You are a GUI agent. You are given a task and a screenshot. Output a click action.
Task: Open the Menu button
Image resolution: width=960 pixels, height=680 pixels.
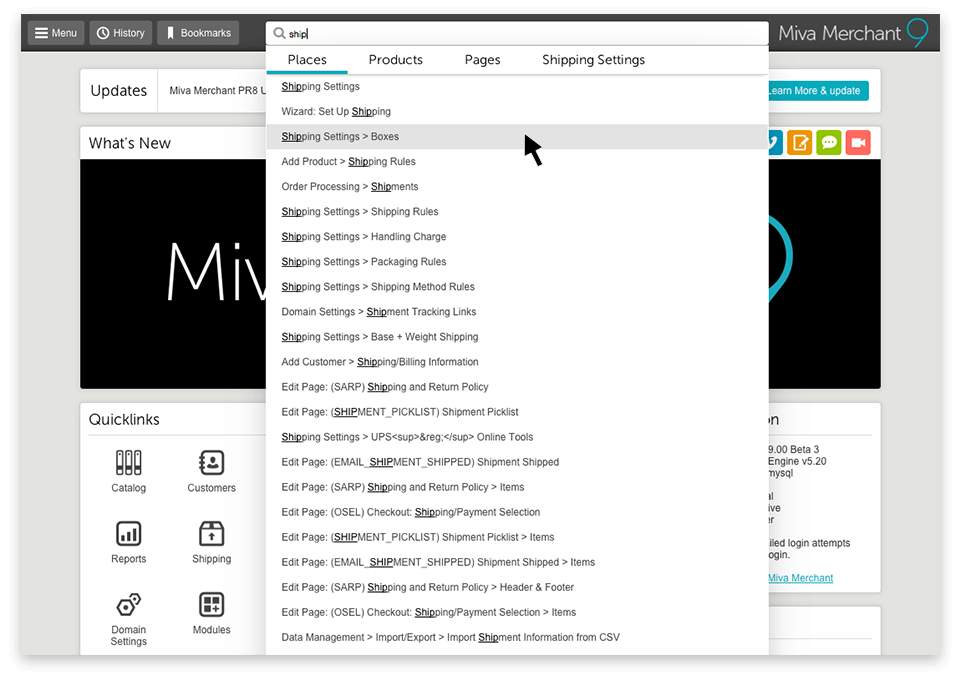point(56,33)
